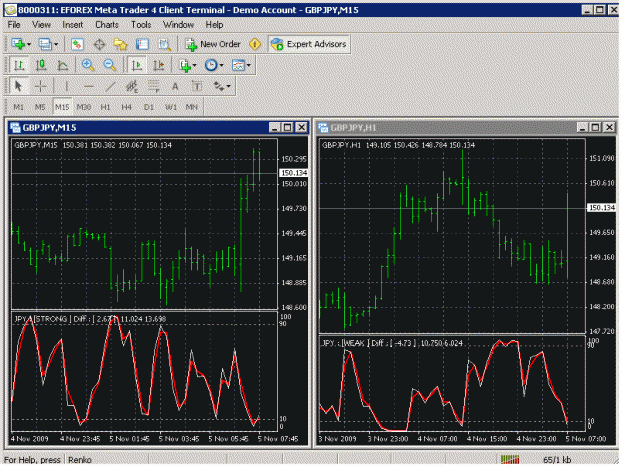Select the Crosshair tool in drawing toolbar
Screen dimensions: 625x470
point(40,86)
